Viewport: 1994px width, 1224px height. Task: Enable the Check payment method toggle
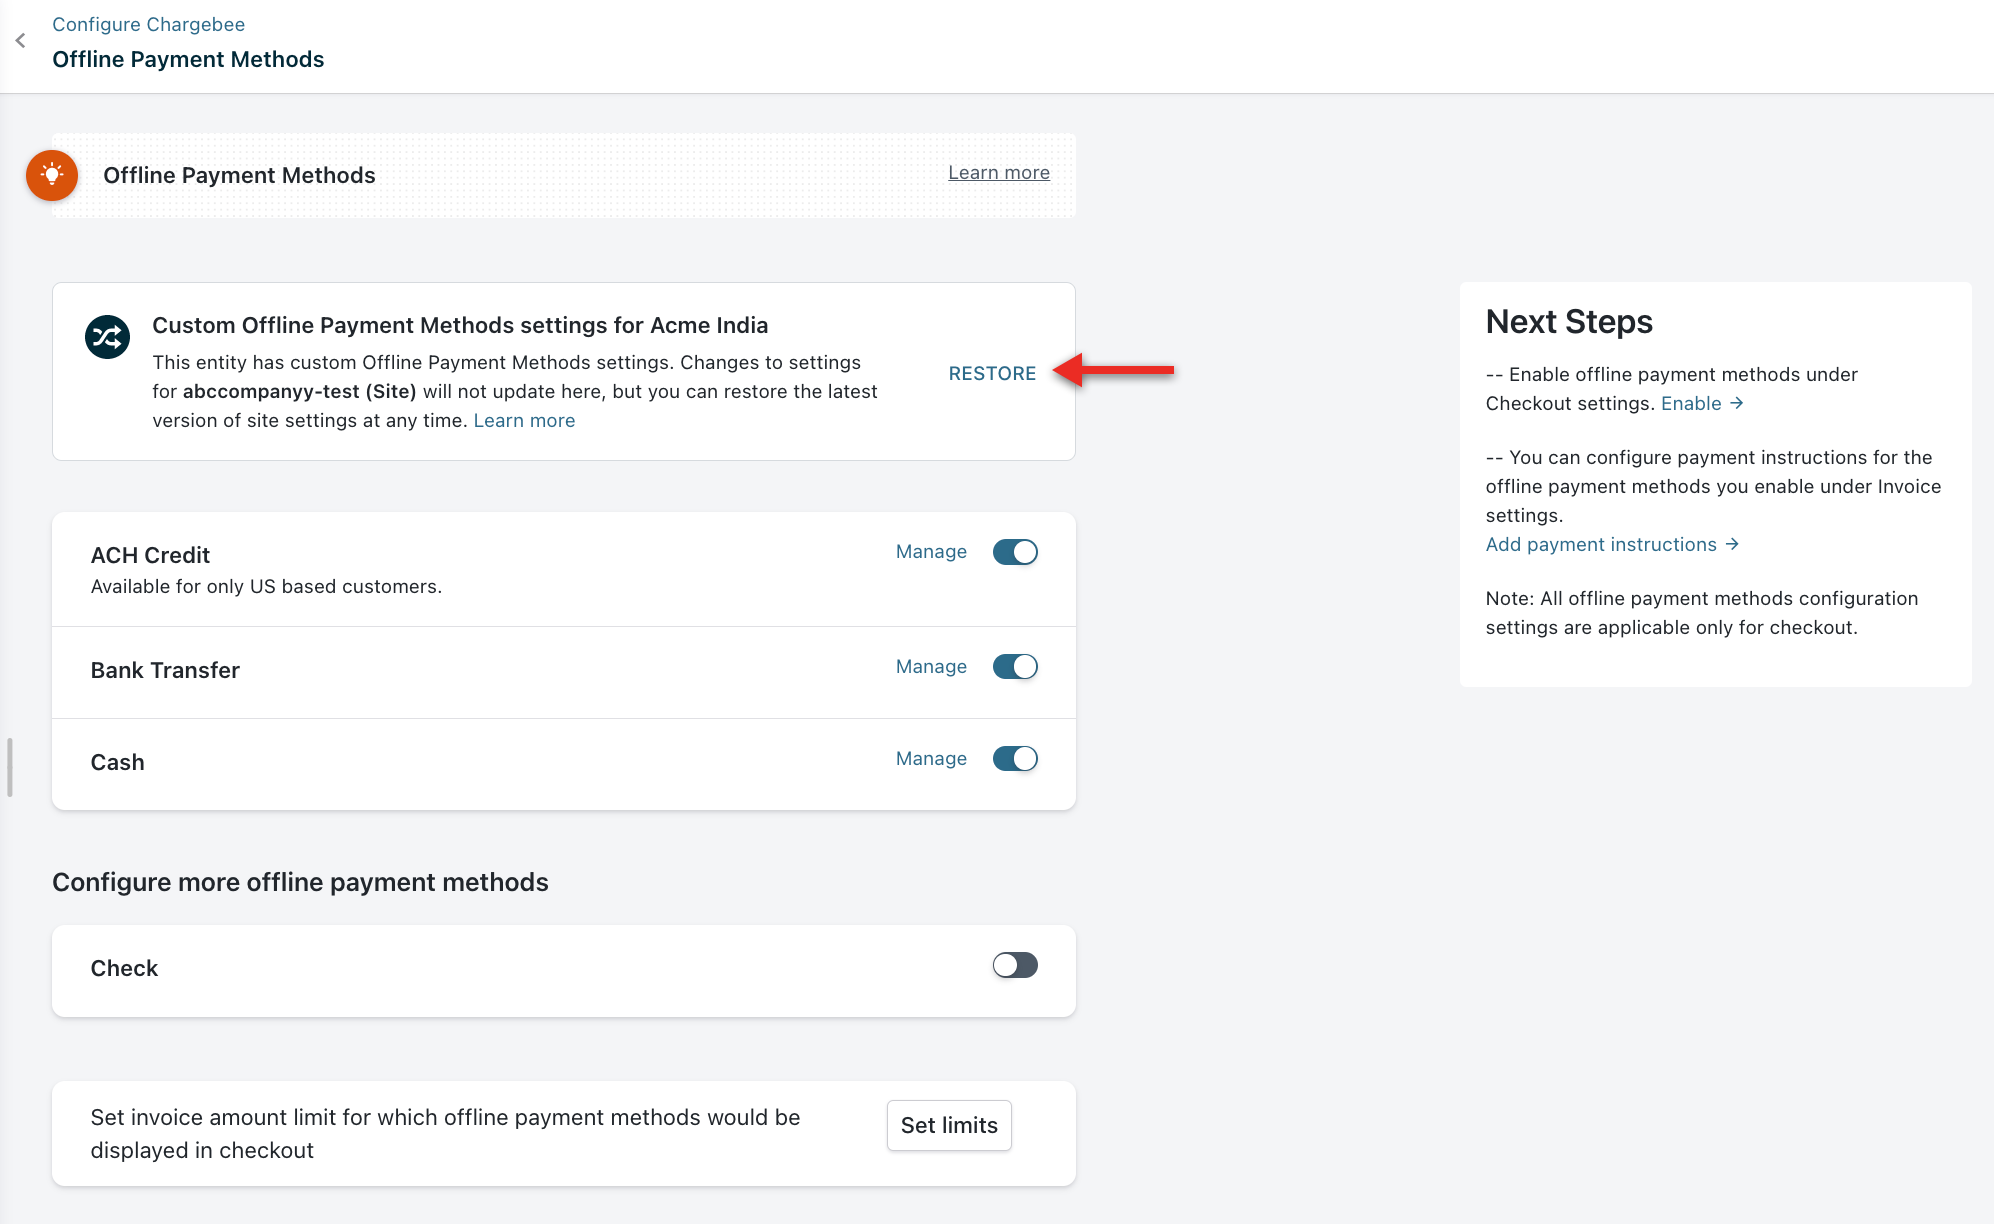click(x=1015, y=965)
